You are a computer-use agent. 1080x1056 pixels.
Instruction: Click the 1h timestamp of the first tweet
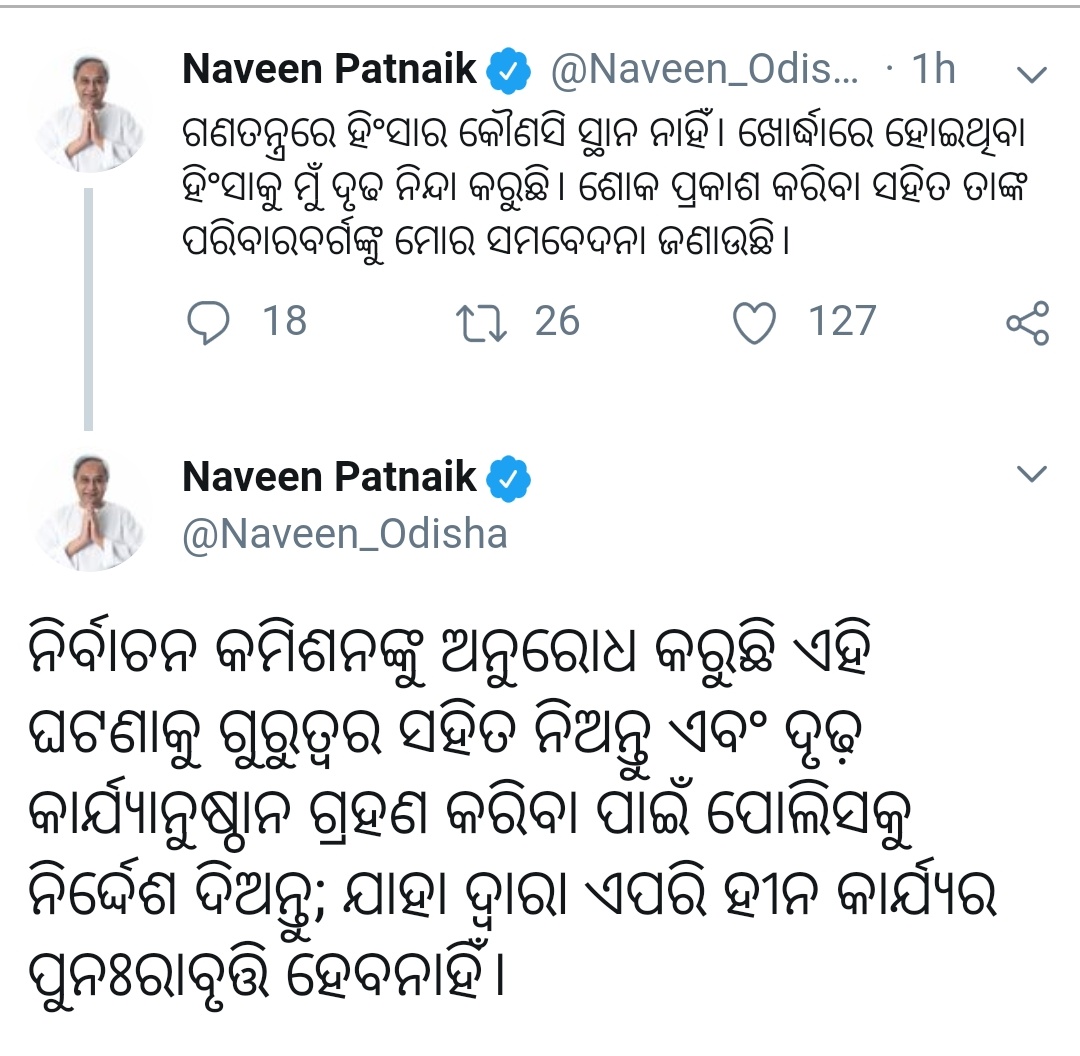click(933, 71)
